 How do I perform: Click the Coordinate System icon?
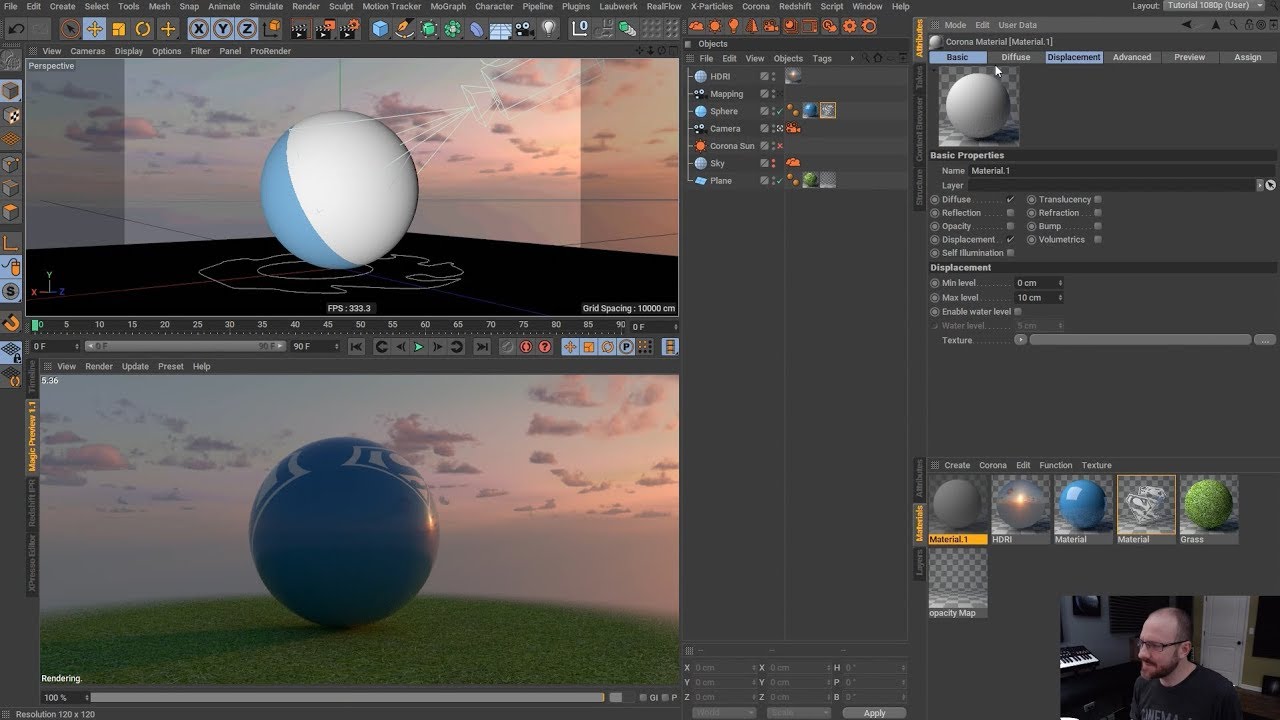pyautogui.click(x=271, y=29)
